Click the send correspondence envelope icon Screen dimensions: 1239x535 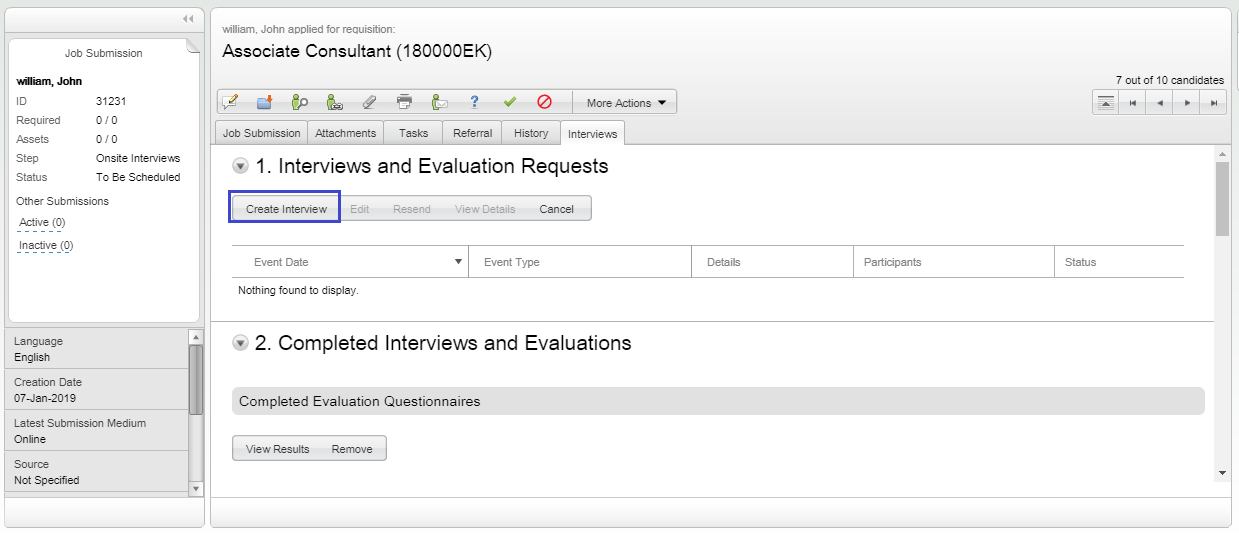click(439, 102)
